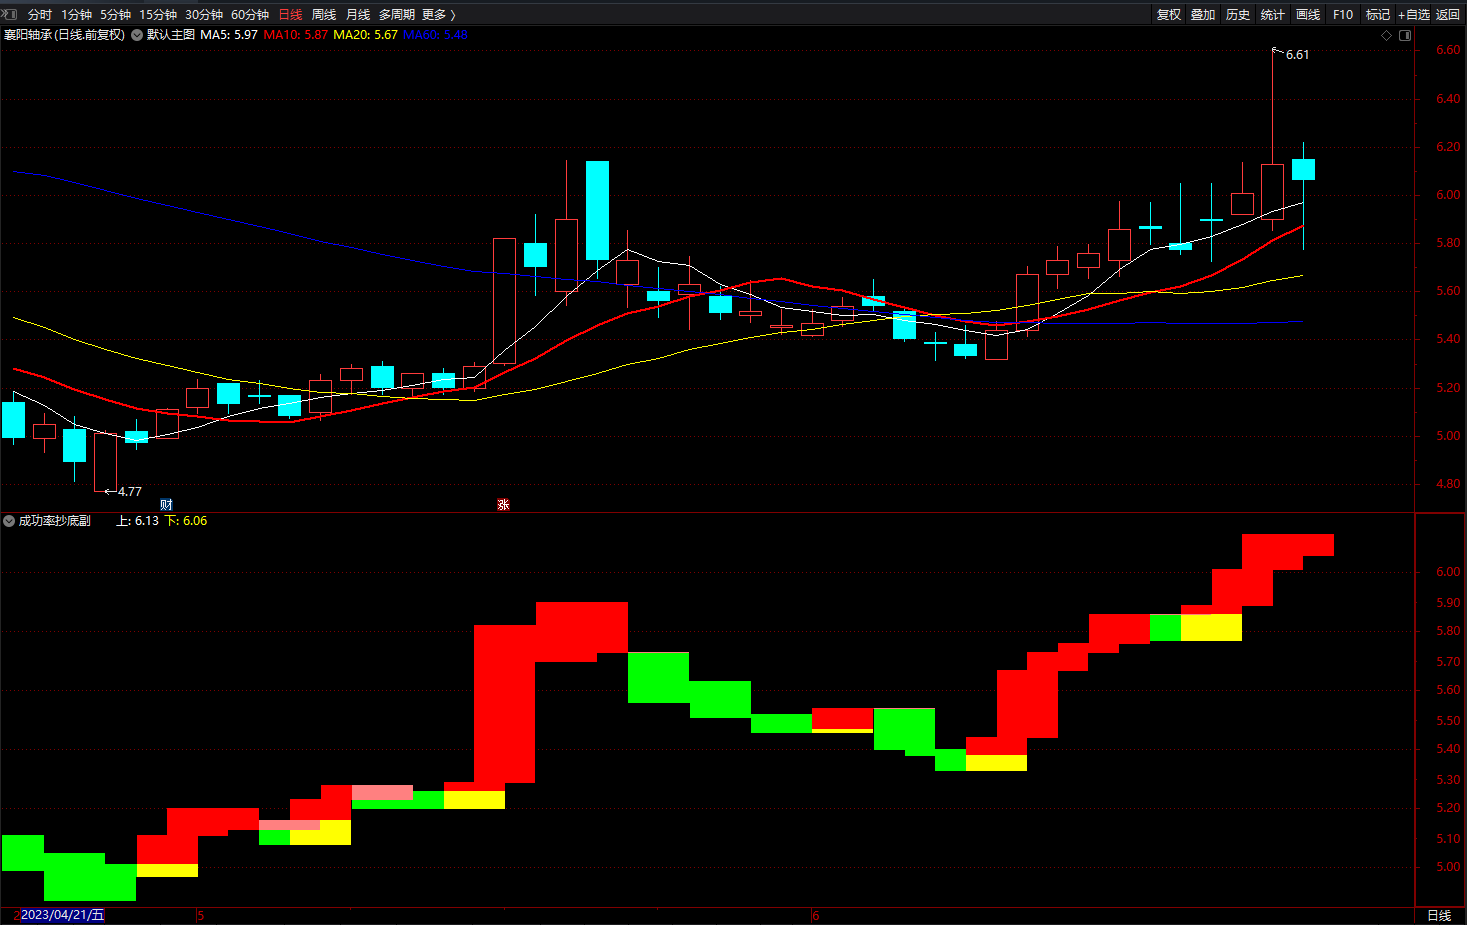Click the 下: 6.06 indicator value
This screenshot has height=925, width=1467.
[x=186, y=521]
